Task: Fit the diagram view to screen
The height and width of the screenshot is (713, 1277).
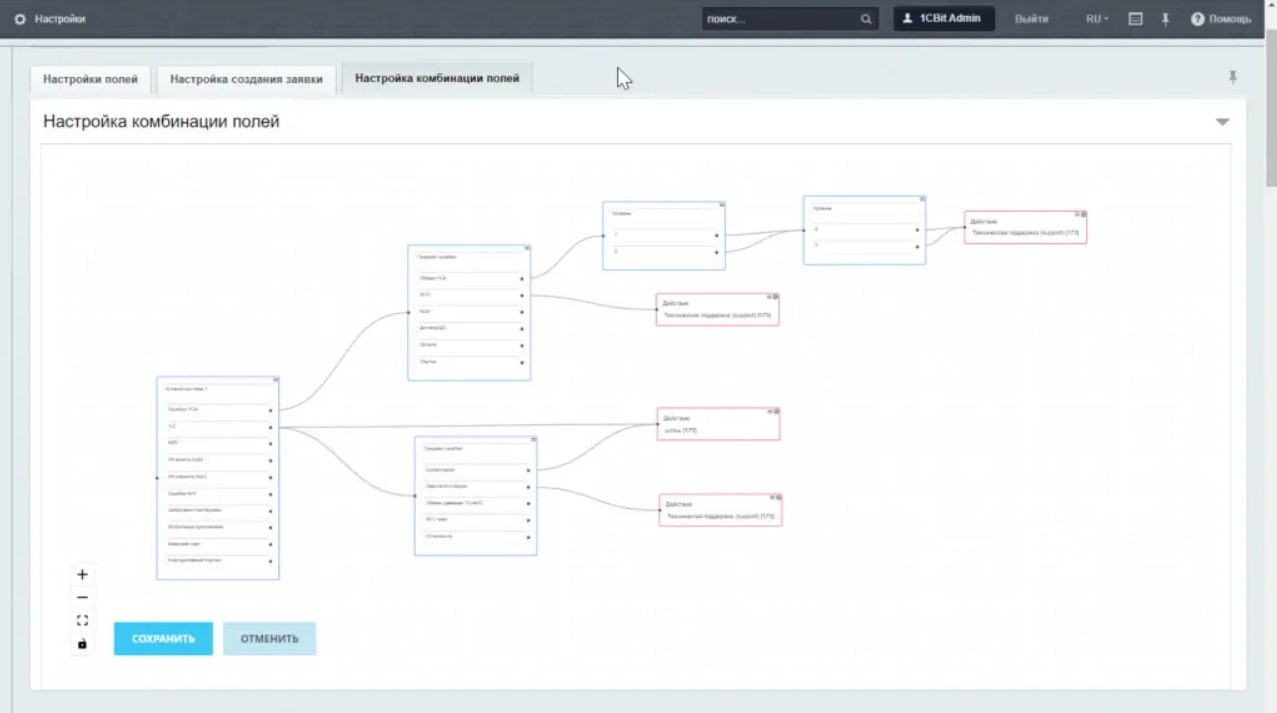Action: [x=82, y=621]
